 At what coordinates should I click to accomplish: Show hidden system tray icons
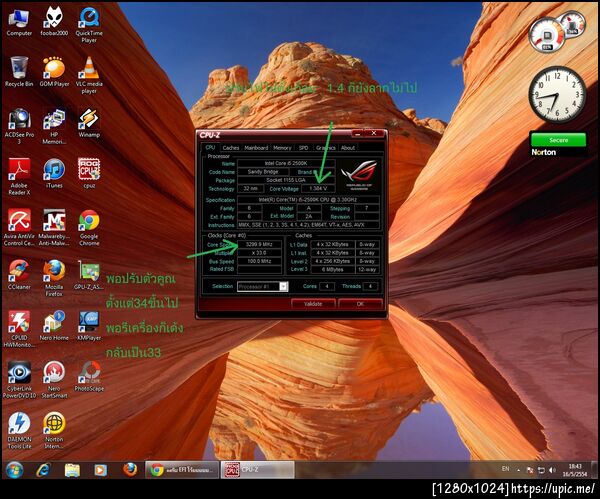click(518, 470)
